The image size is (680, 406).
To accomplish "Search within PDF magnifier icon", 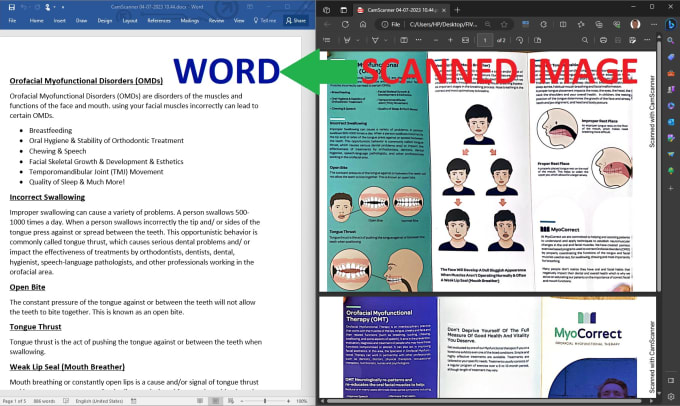I will pyautogui.click(x=585, y=40).
